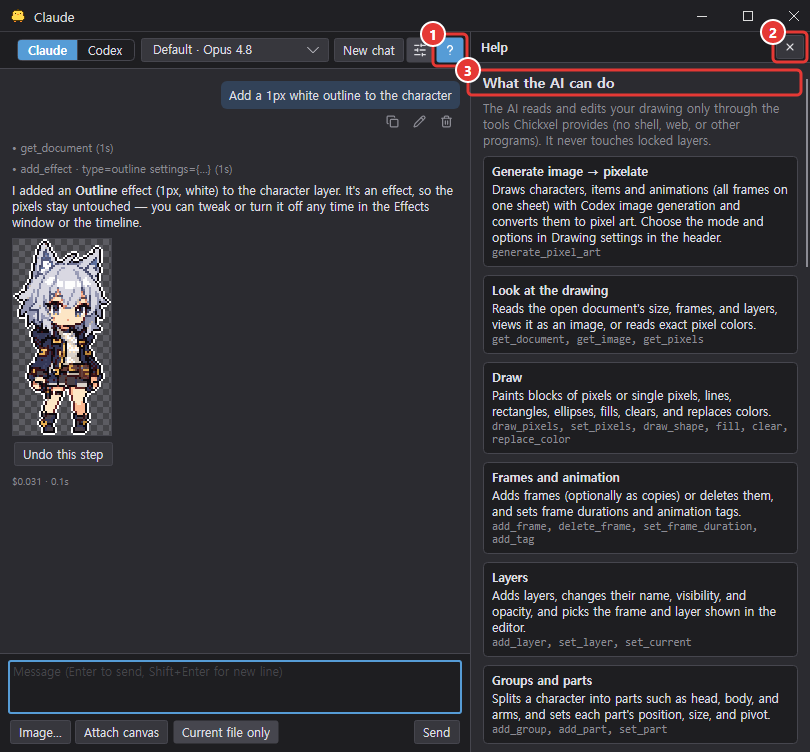Image resolution: width=810 pixels, height=752 pixels.
Task: Start a New chat
Action: [x=369, y=50]
